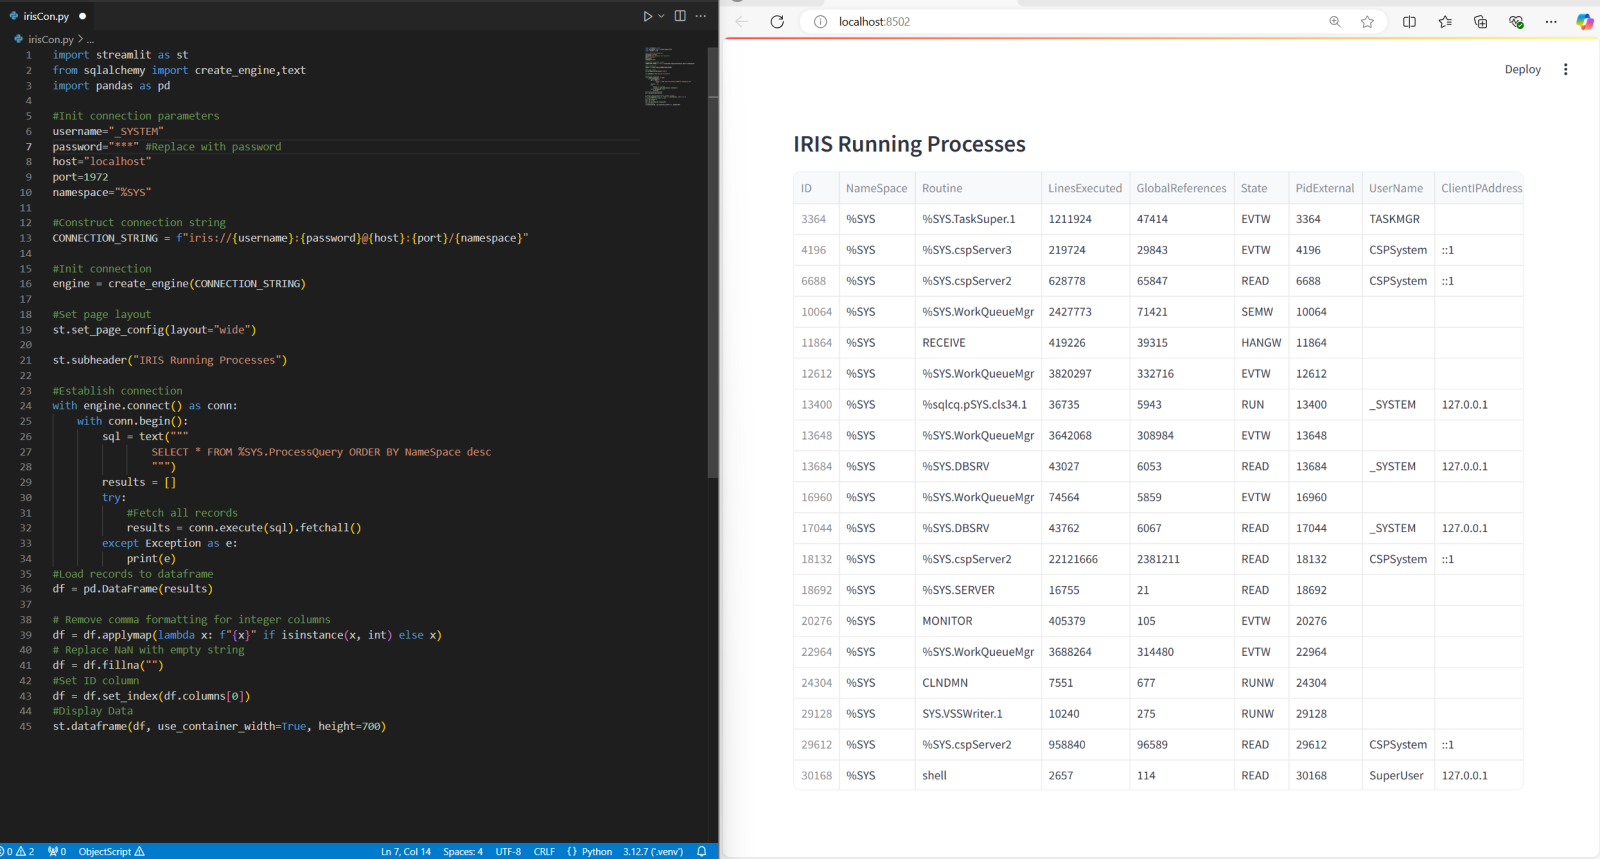Change file encoding via UTF-8
1600x859 pixels.
coord(508,852)
